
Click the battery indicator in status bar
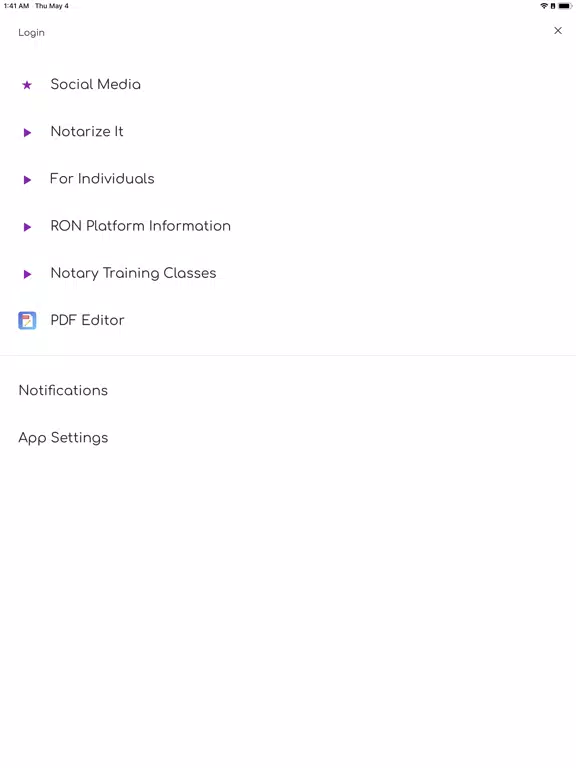click(565, 6)
